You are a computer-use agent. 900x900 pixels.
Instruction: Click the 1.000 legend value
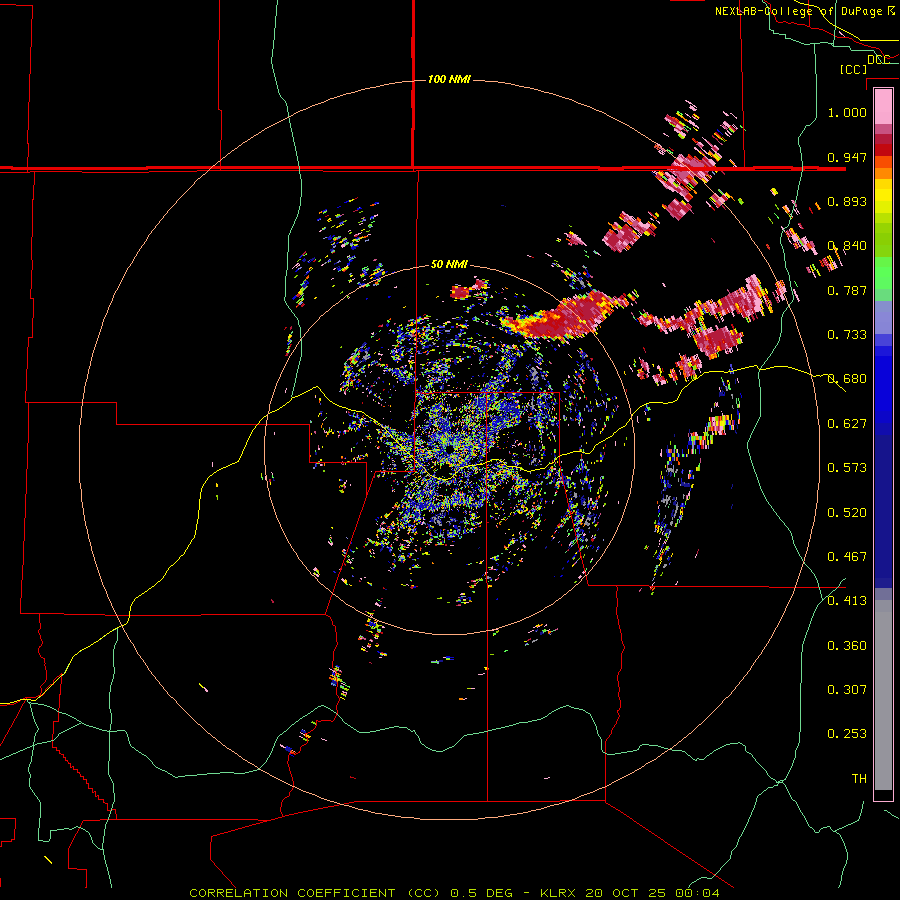(x=847, y=112)
